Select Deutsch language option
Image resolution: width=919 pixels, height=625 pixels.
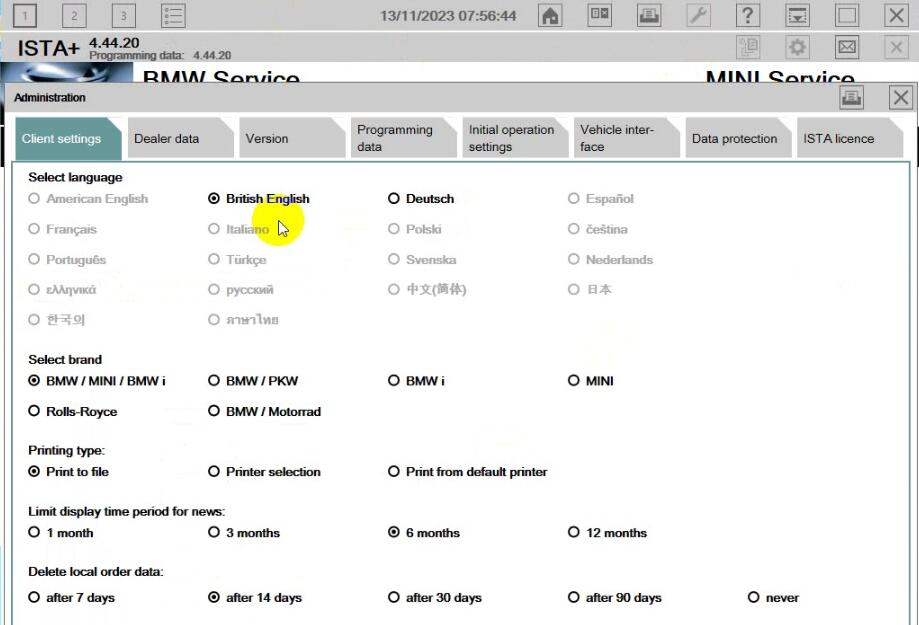(x=421, y=199)
